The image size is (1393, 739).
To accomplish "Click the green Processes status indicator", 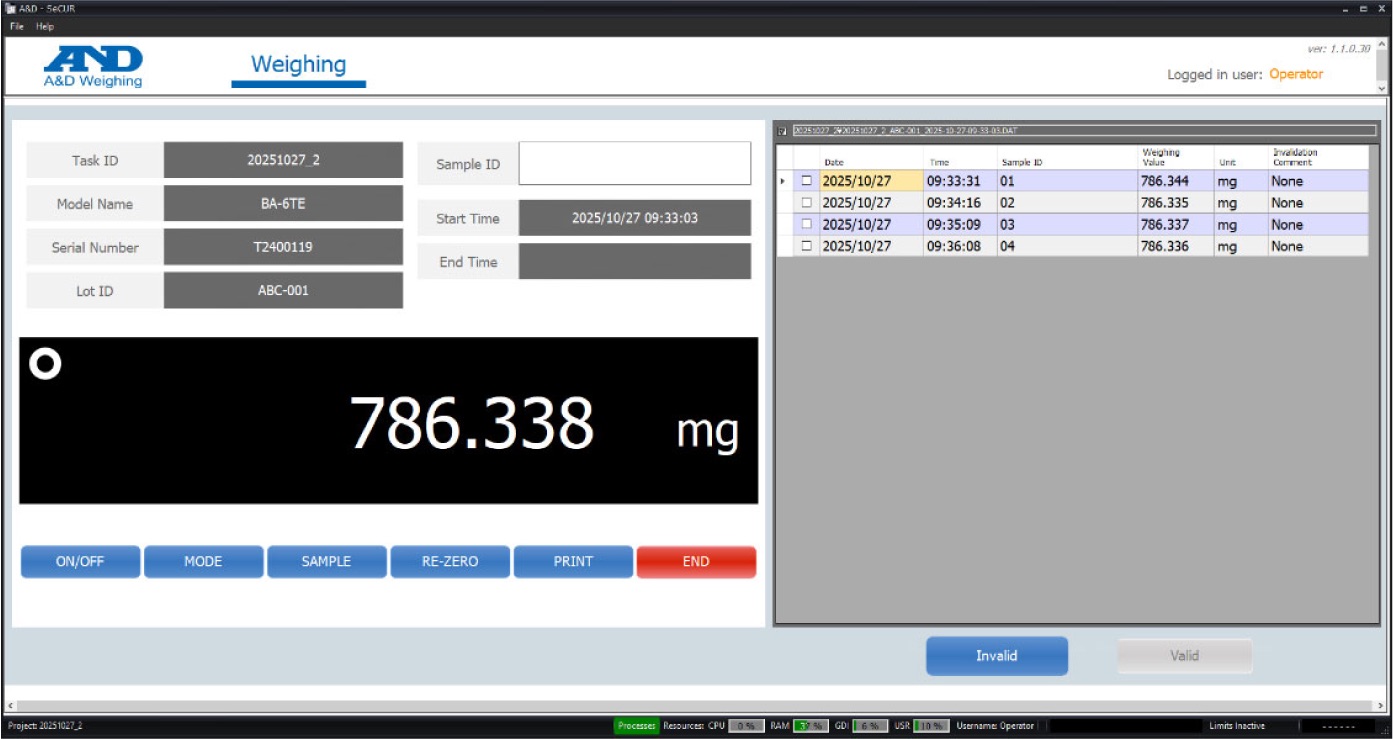I will [x=636, y=726].
